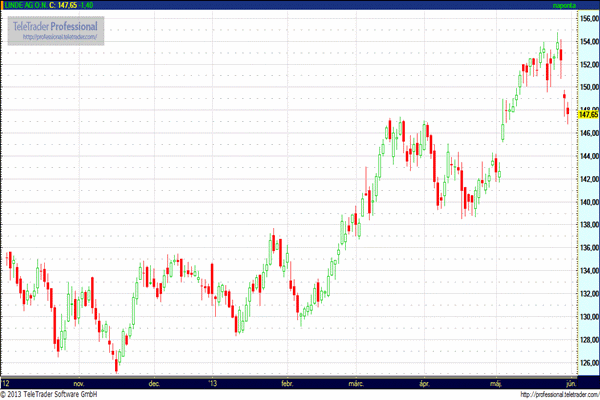Select the febr. marker on time axis
Screen dimensions: 600x400
[x=286, y=383]
